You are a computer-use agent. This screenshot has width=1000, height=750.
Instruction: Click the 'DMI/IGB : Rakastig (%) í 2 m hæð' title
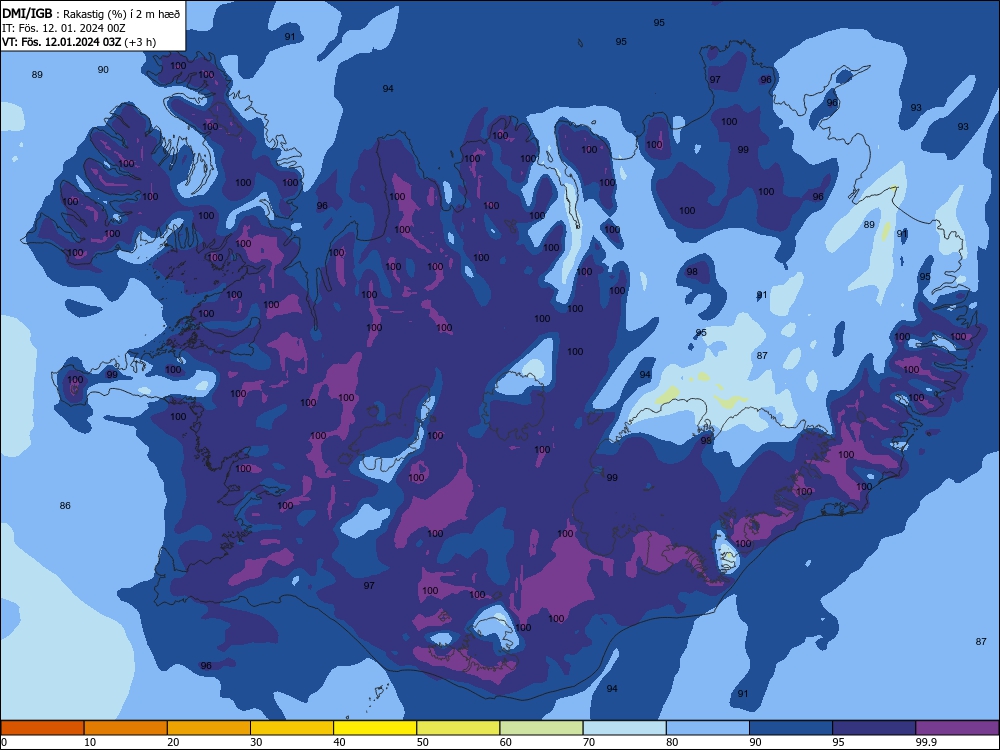[91, 14]
